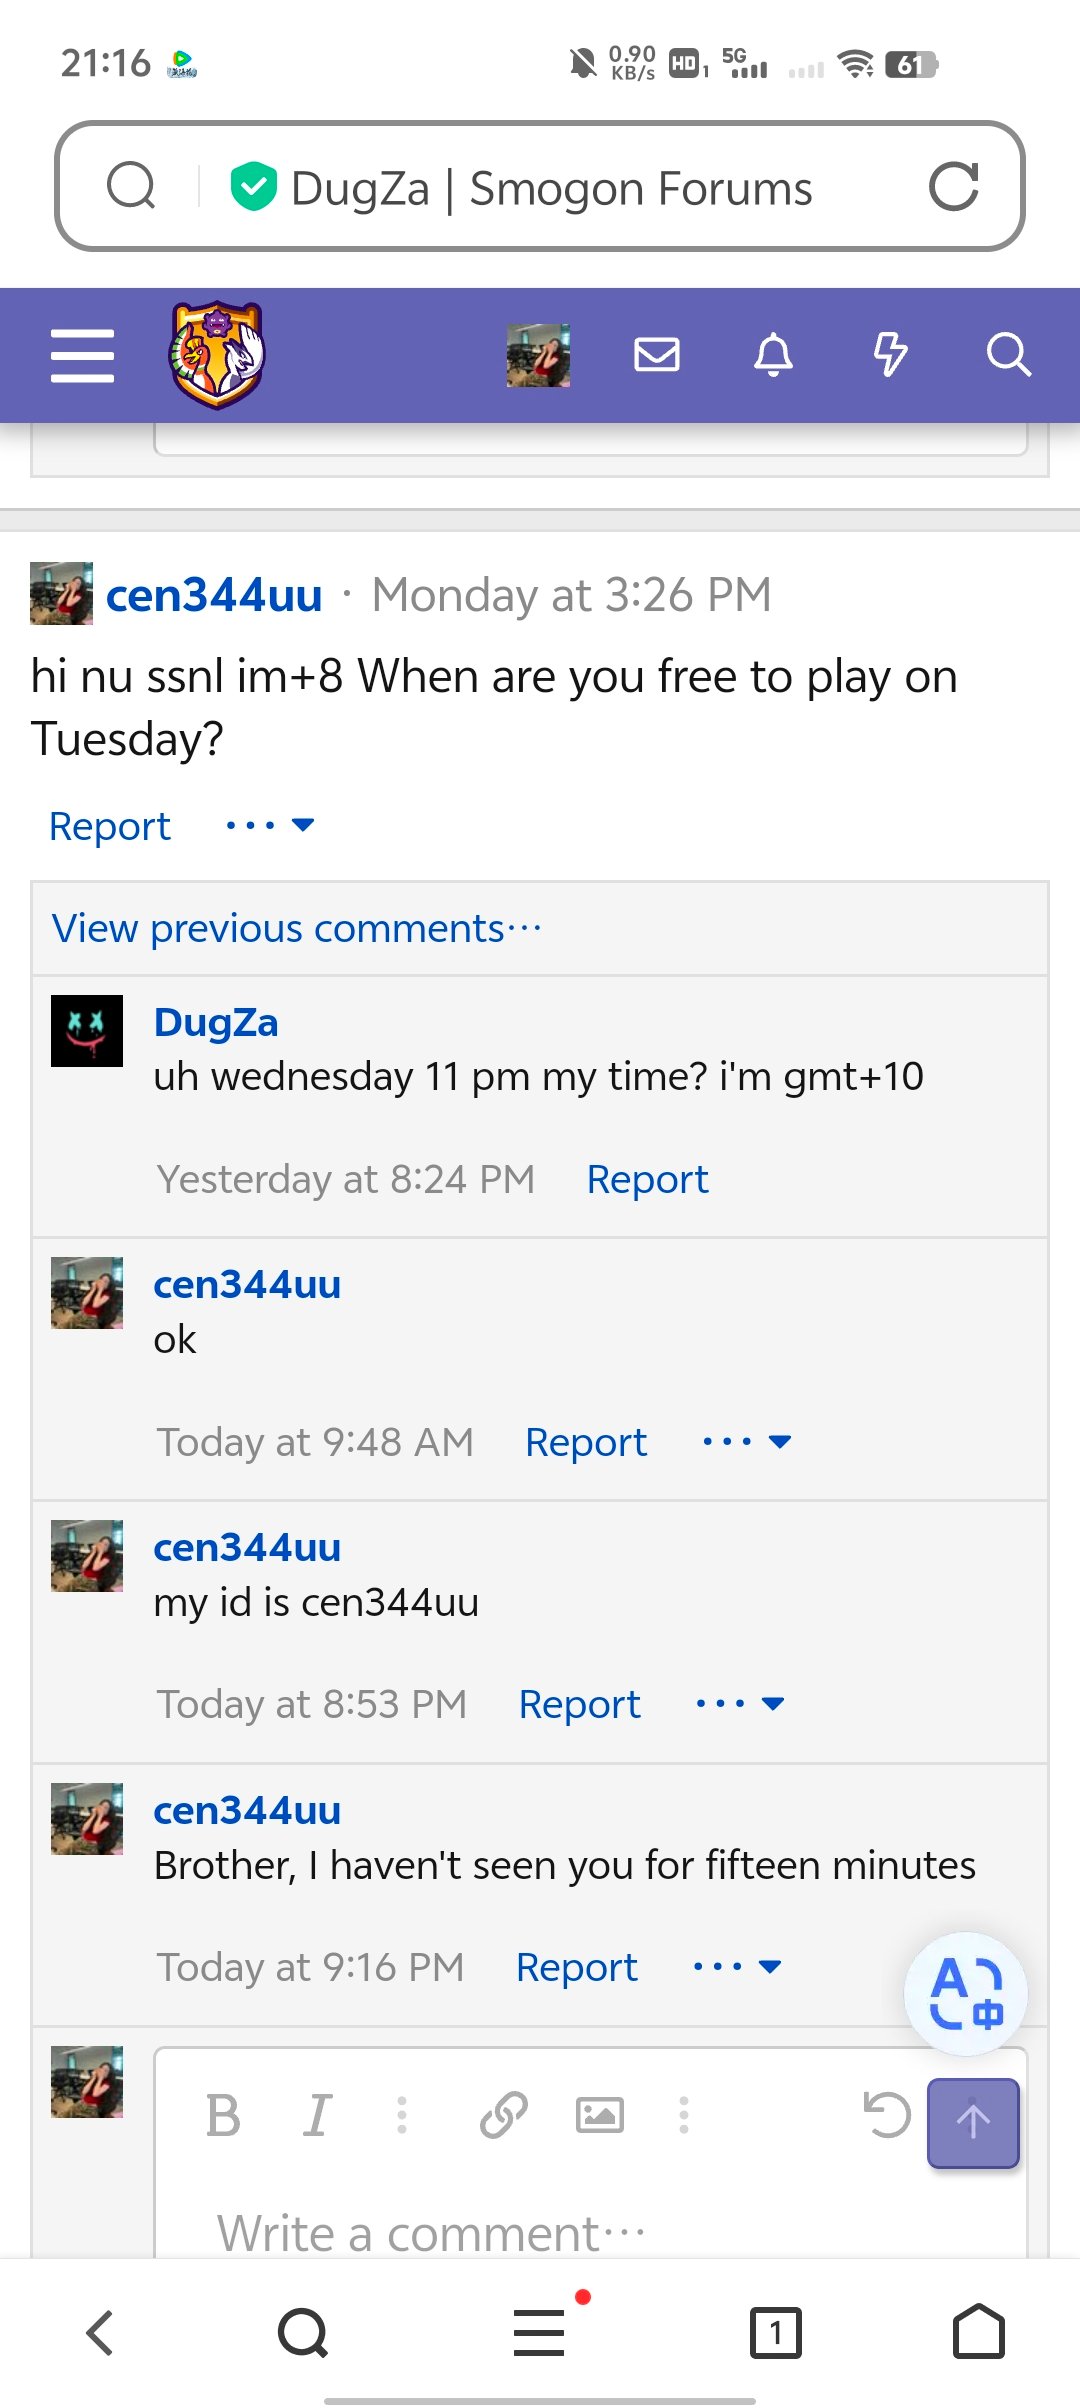Open the browser tabs switcher
The height and width of the screenshot is (2408, 1080).
click(775, 2332)
